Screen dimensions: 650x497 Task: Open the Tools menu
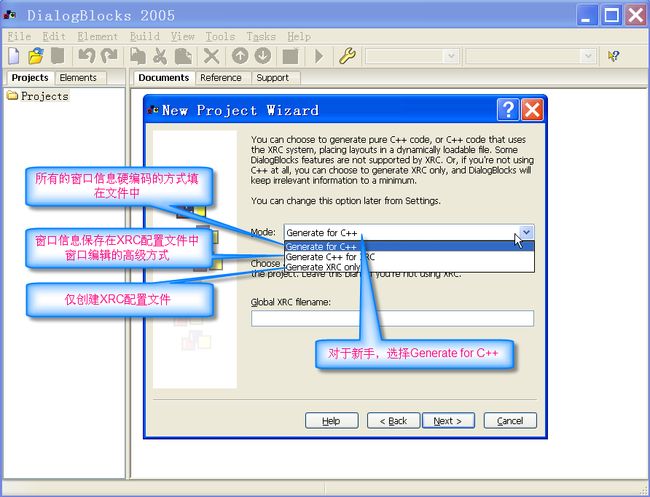click(x=220, y=36)
